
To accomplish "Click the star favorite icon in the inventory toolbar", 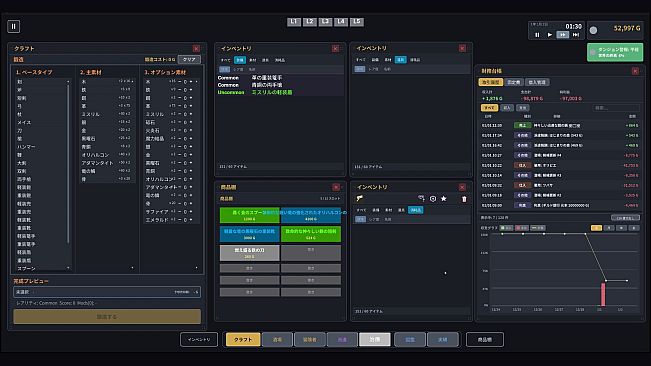I will (443, 199).
